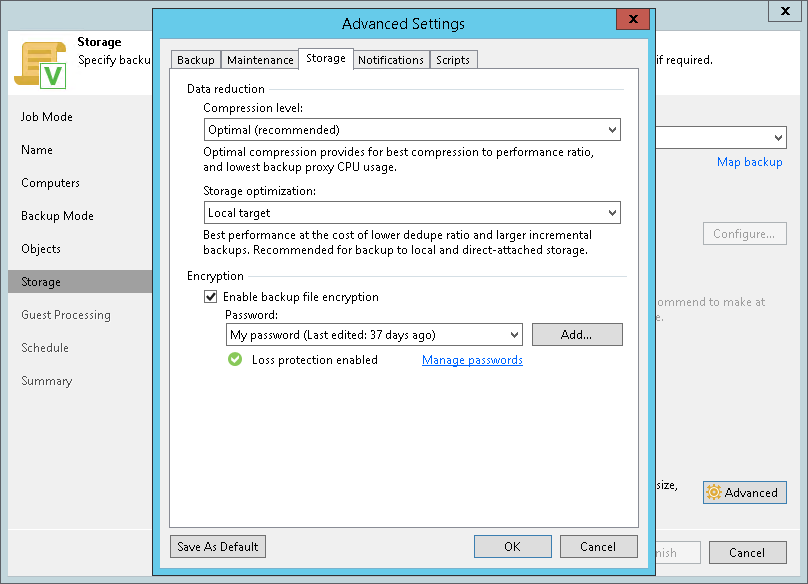Click Save As Default button

coord(218,547)
